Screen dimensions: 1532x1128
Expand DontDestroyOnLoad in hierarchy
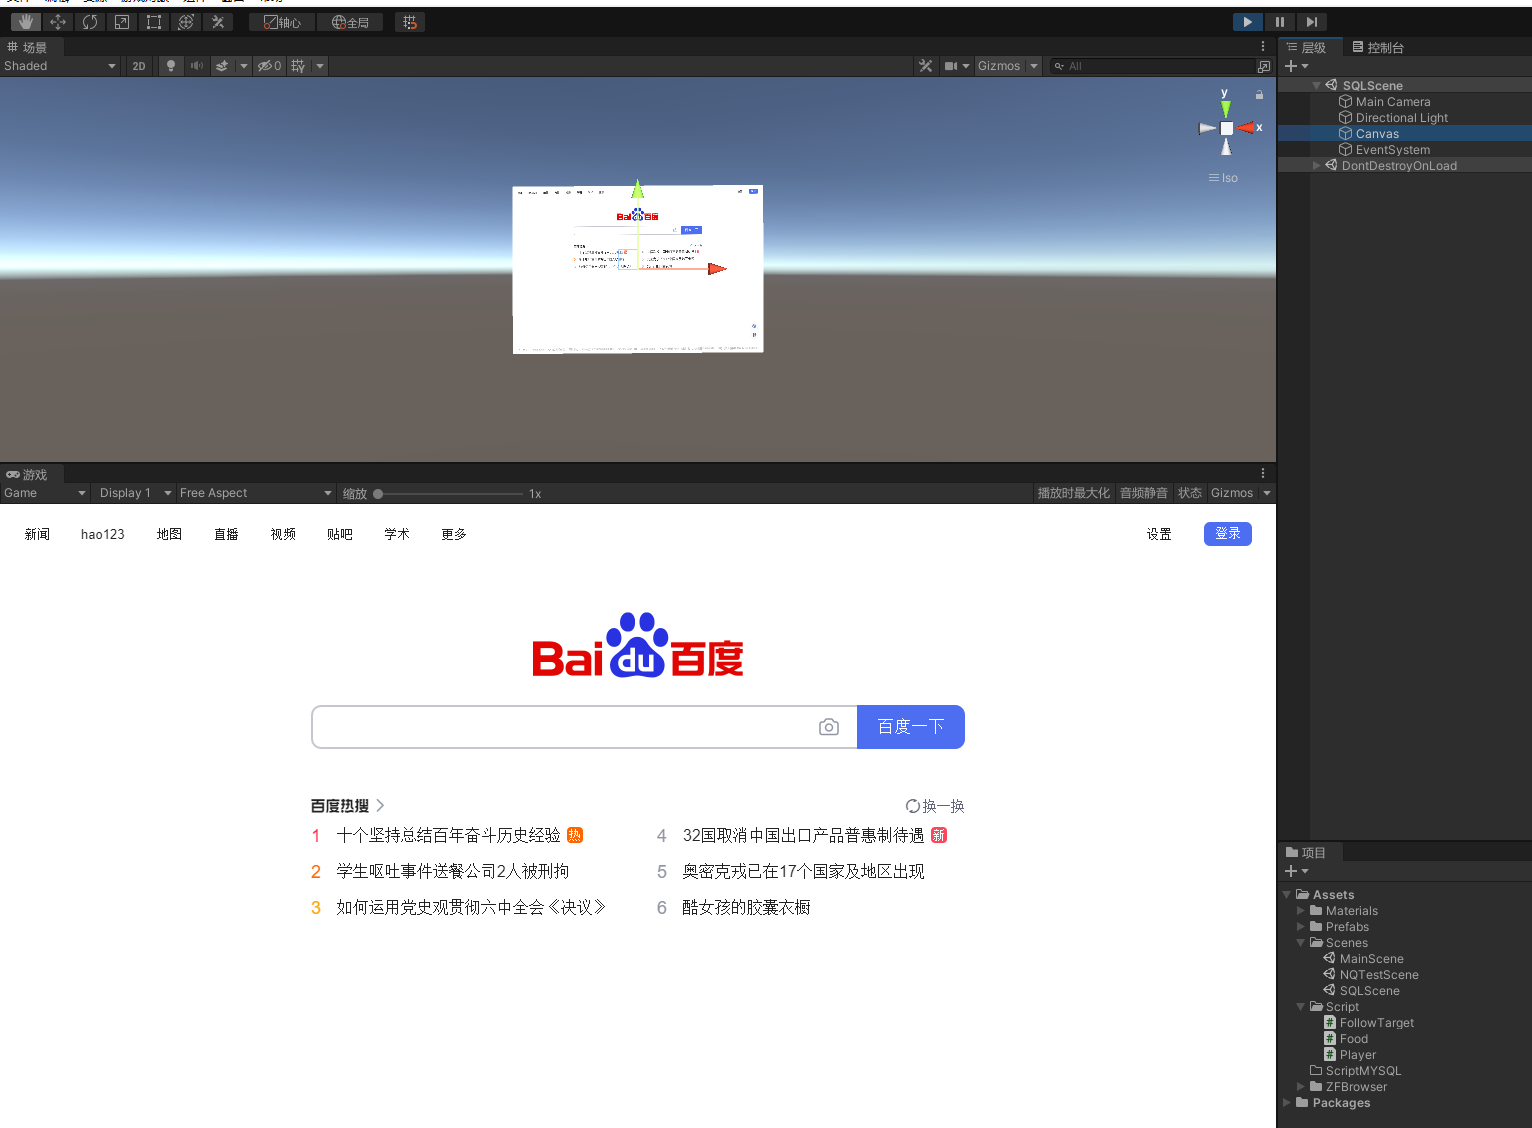[x=1317, y=166]
